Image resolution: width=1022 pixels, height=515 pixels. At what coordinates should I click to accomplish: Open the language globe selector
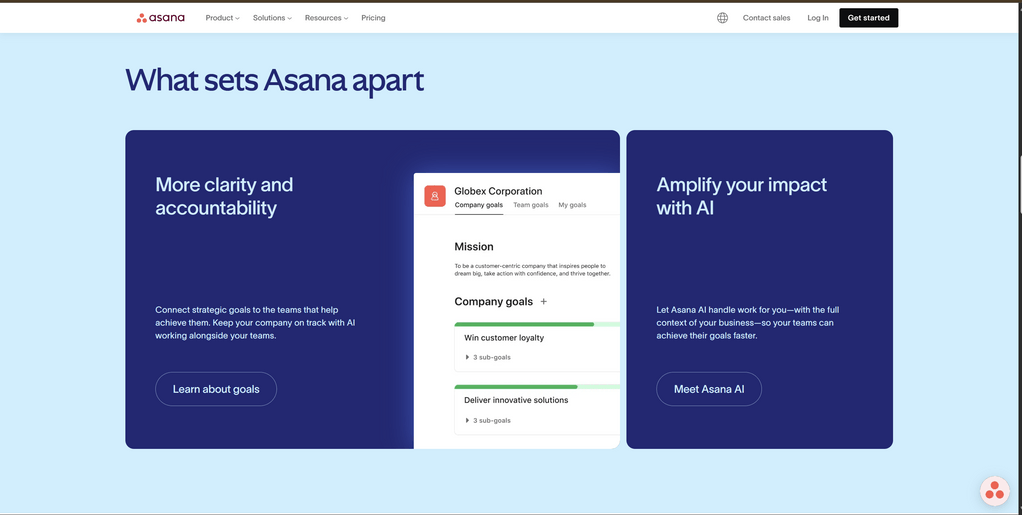pyautogui.click(x=722, y=18)
